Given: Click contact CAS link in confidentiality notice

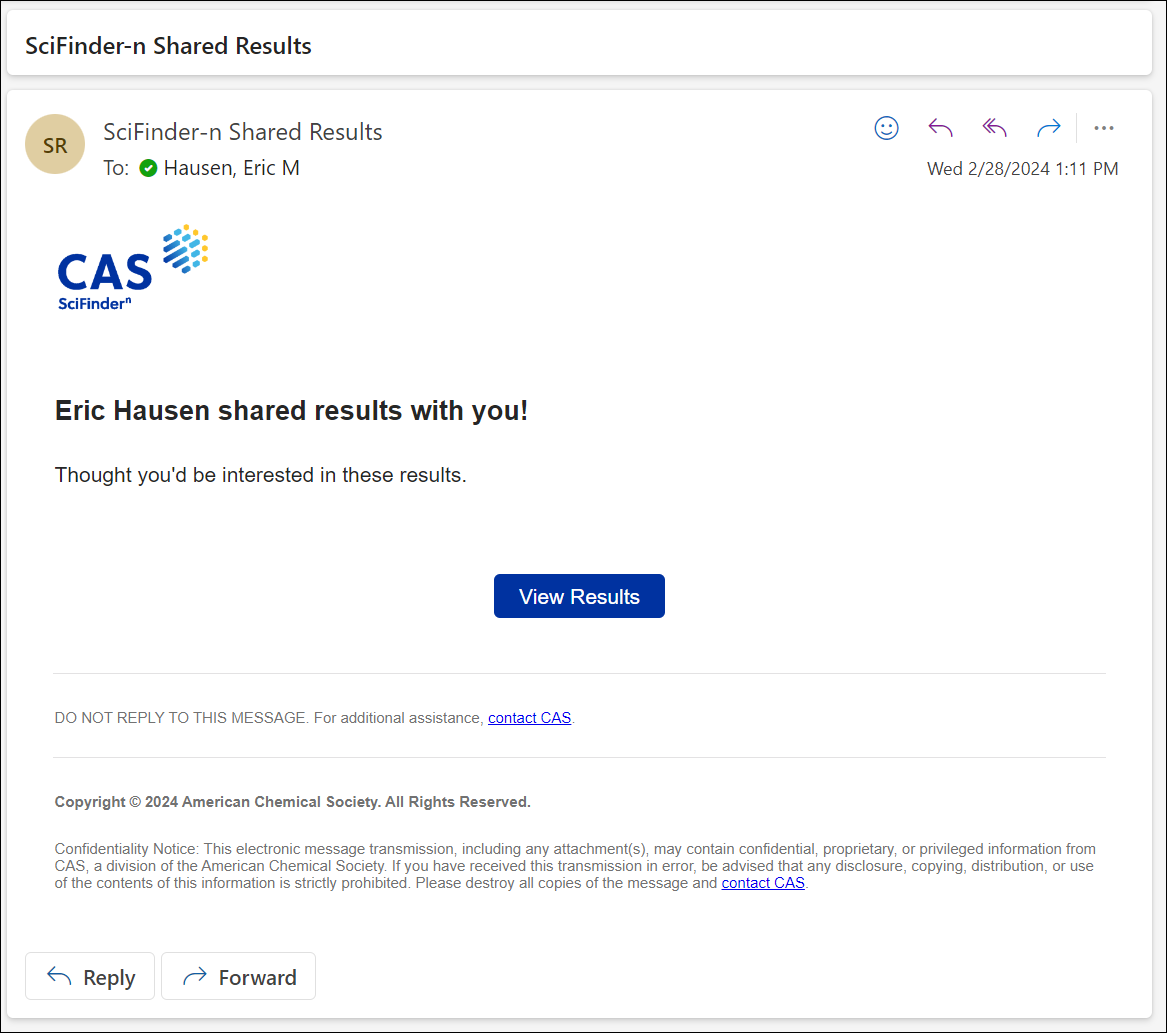Looking at the screenshot, I should (763, 883).
